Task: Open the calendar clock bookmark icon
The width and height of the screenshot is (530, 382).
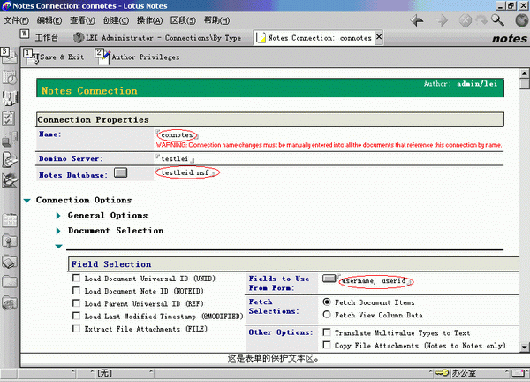Action: coord(9,77)
